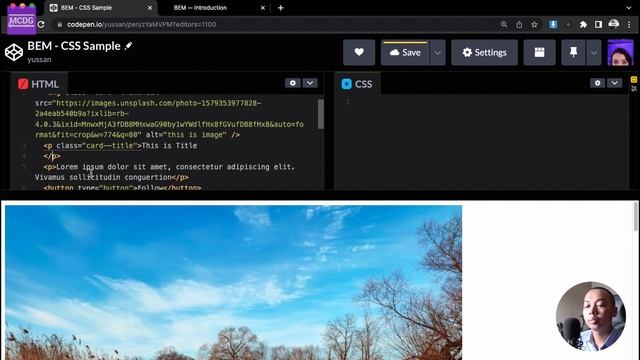Pin this pen
Viewport: 640px width, 360px height.
(x=573, y=52)
